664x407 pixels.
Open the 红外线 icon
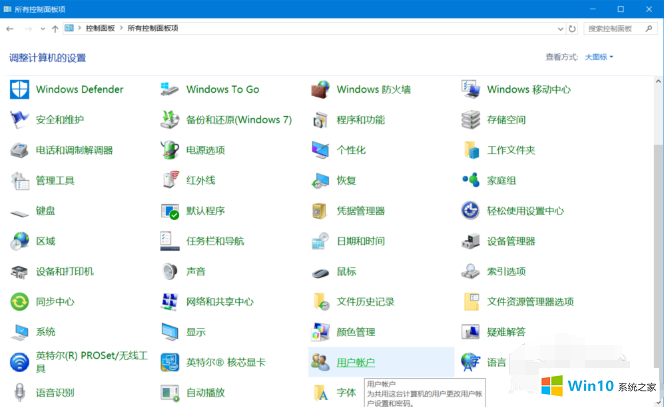[x=170, y=180]
